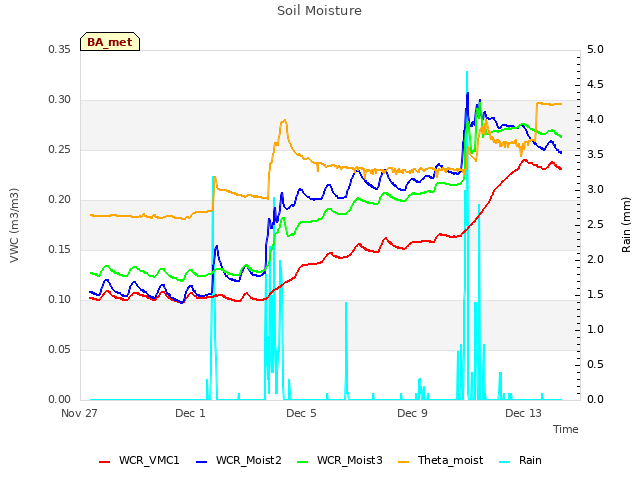The width and height of the screenshot is (640, 480).
Task: Click the green WCR_Moist3 legend swatch
Action: pyautogui.click(x=302, y=462)
